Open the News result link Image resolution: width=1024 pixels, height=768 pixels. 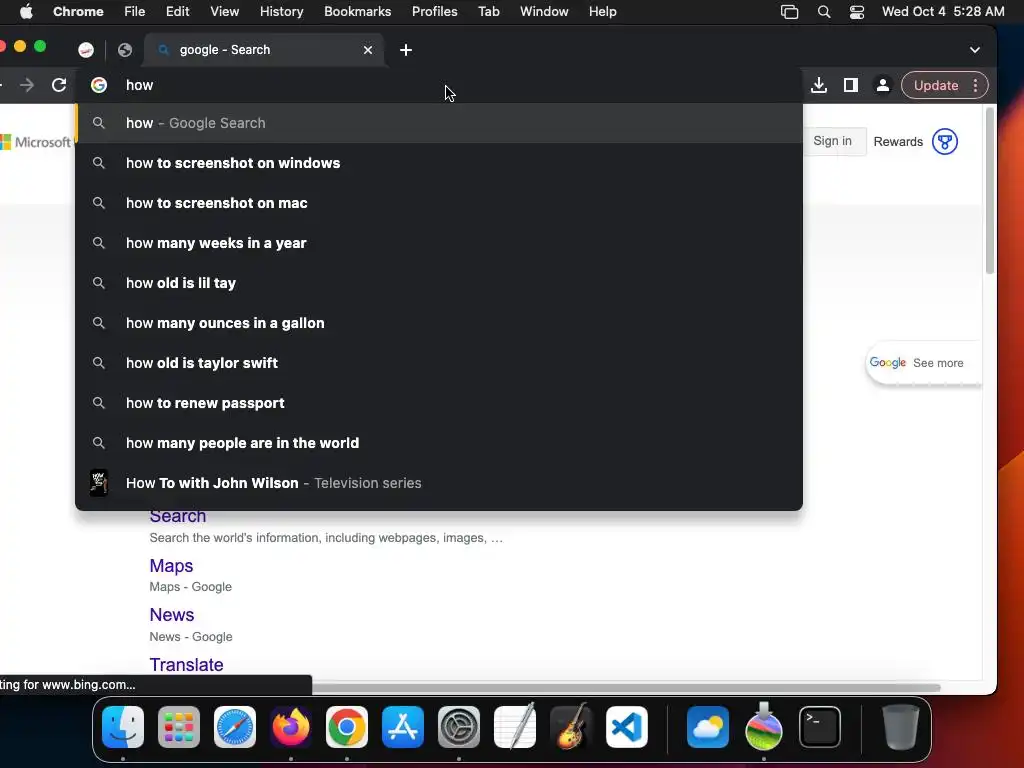coord(172,615)
